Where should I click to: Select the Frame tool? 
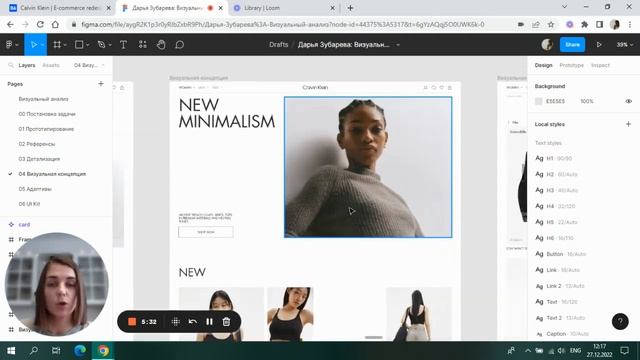[x=57, y=44]
